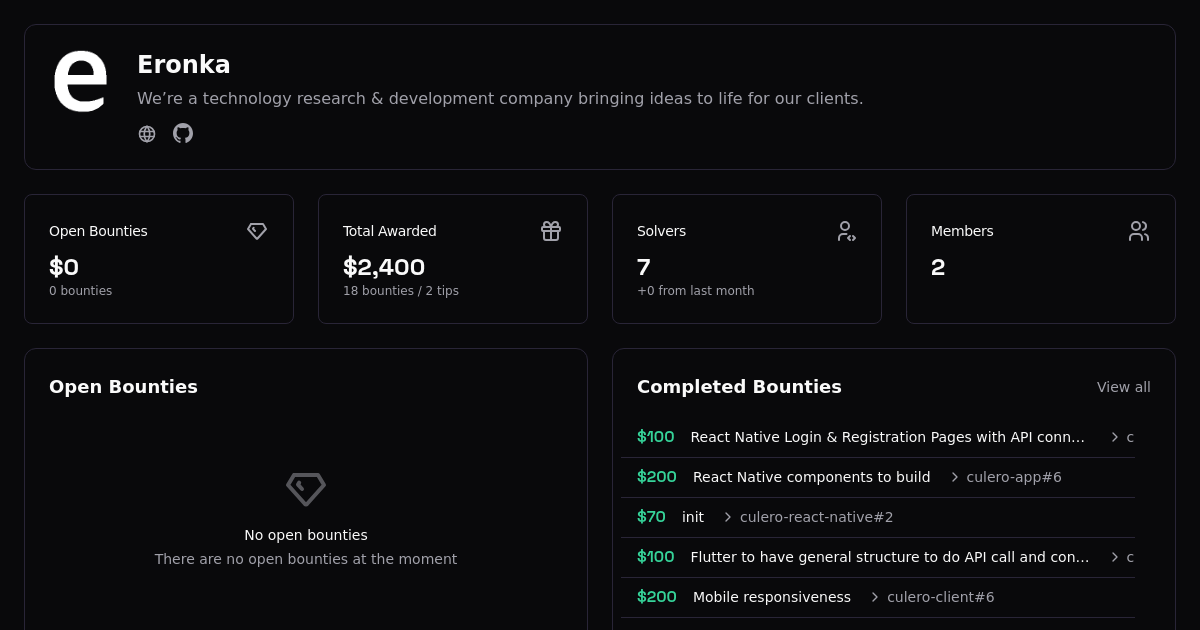Screen dimensions: 1200x630
Task: Open the culero-client#6 issue link
Action: 940,597
